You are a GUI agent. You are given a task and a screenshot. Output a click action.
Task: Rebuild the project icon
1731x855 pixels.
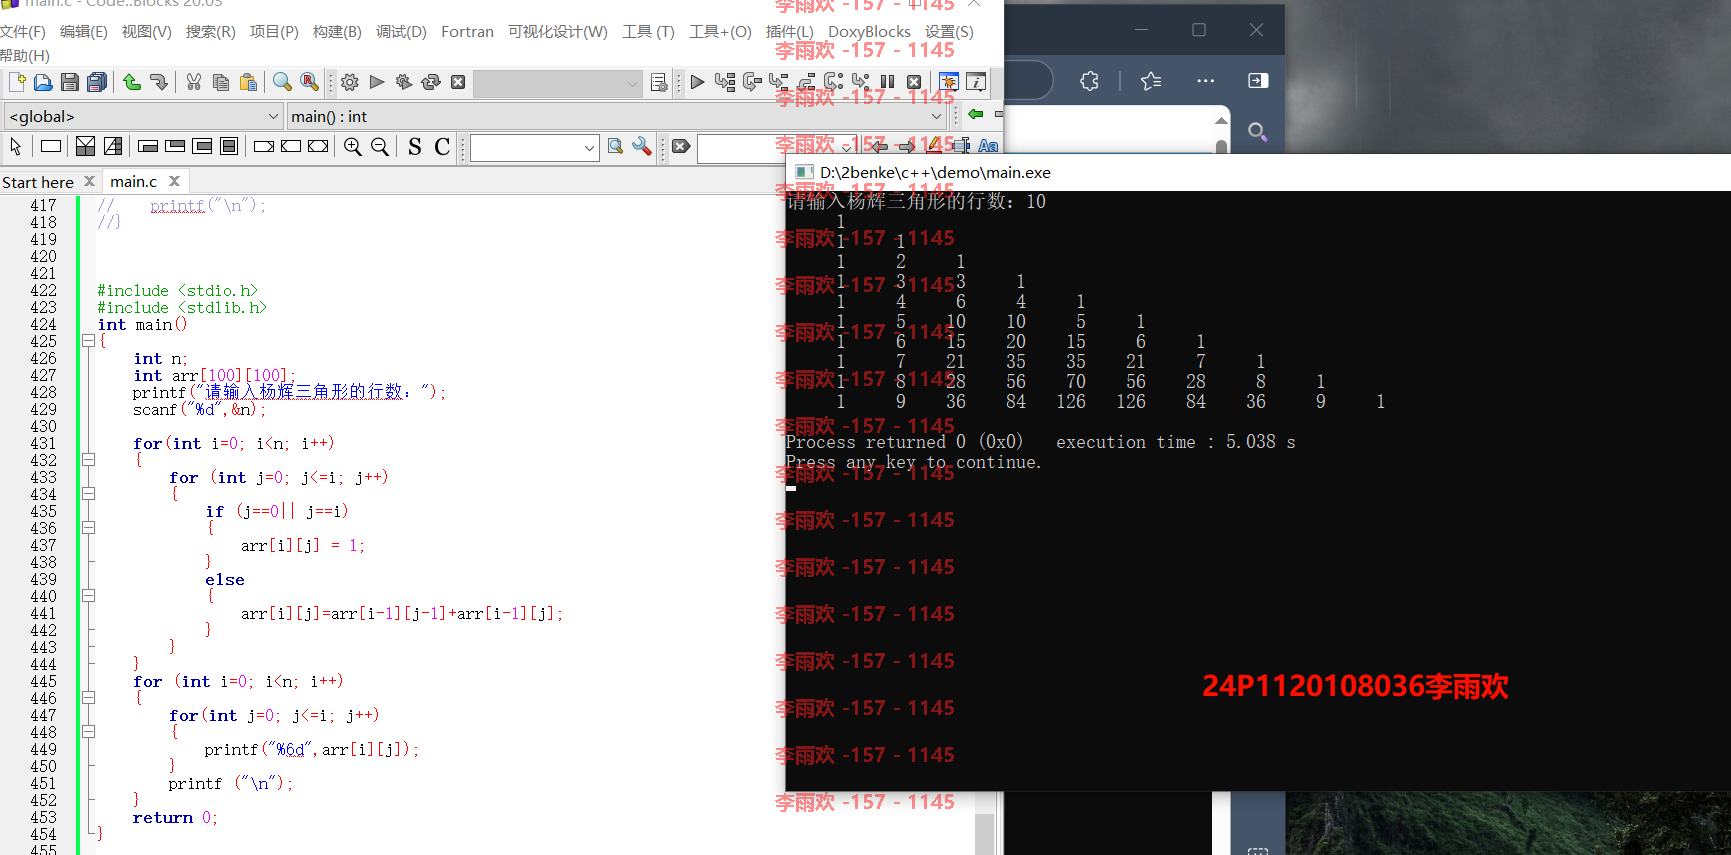point(431,82)
